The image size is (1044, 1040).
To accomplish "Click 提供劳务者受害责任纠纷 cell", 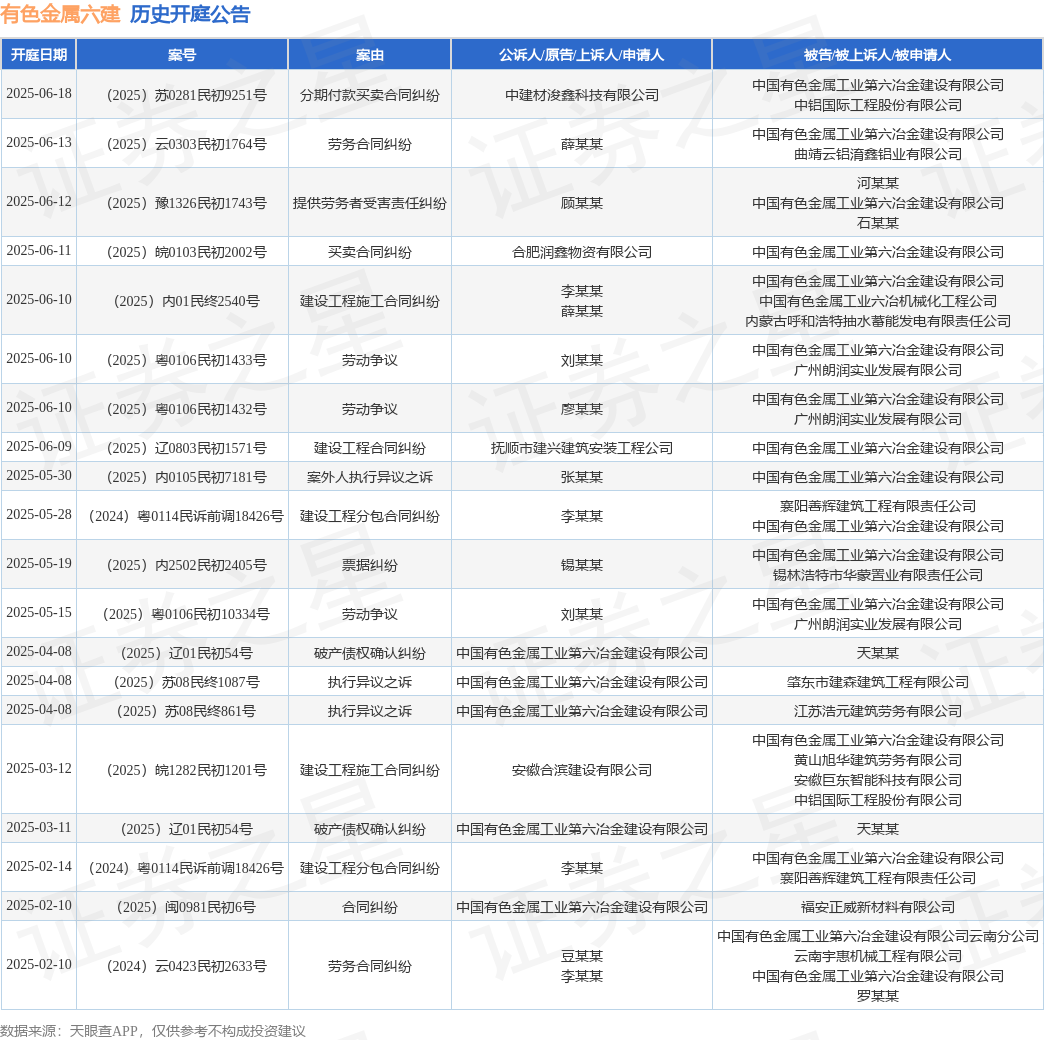I will (x=370, y=203).
